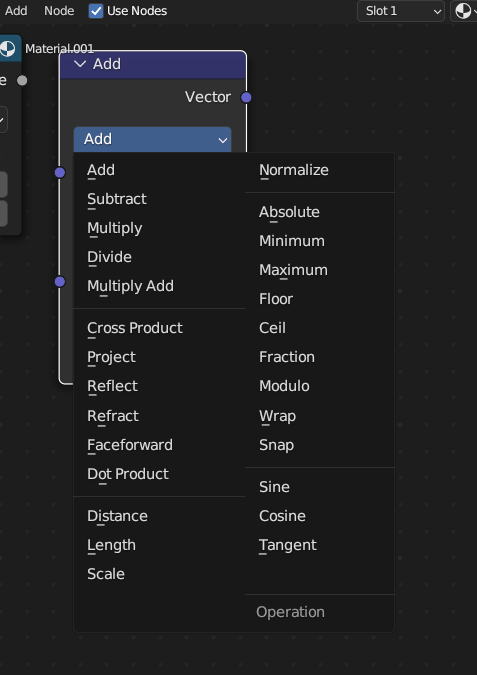Image resolution: width=477 pixels, height=675 pixels.
Task: Select the Multiply operation
Action: coord(159,228)
